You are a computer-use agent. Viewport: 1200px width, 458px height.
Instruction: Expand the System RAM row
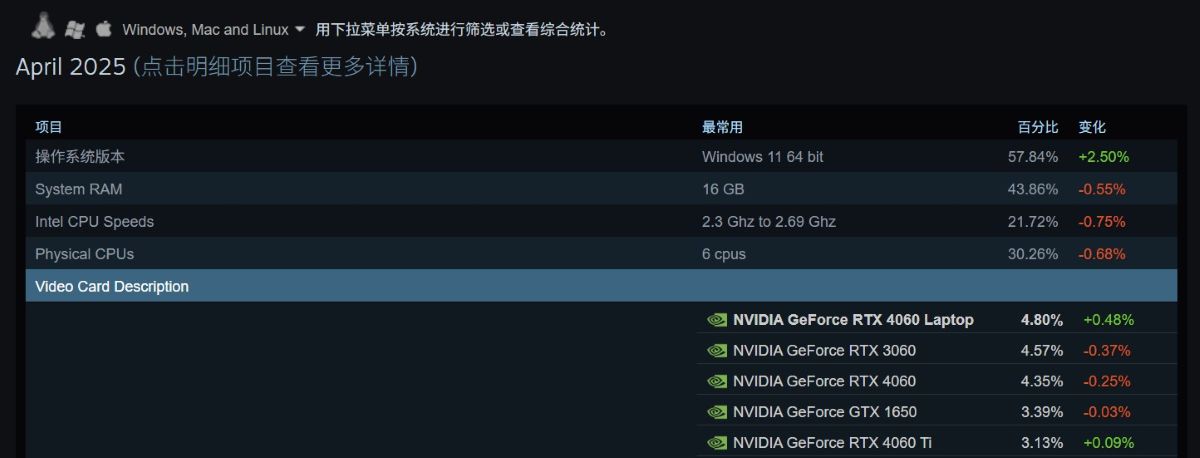click(601, 189)
